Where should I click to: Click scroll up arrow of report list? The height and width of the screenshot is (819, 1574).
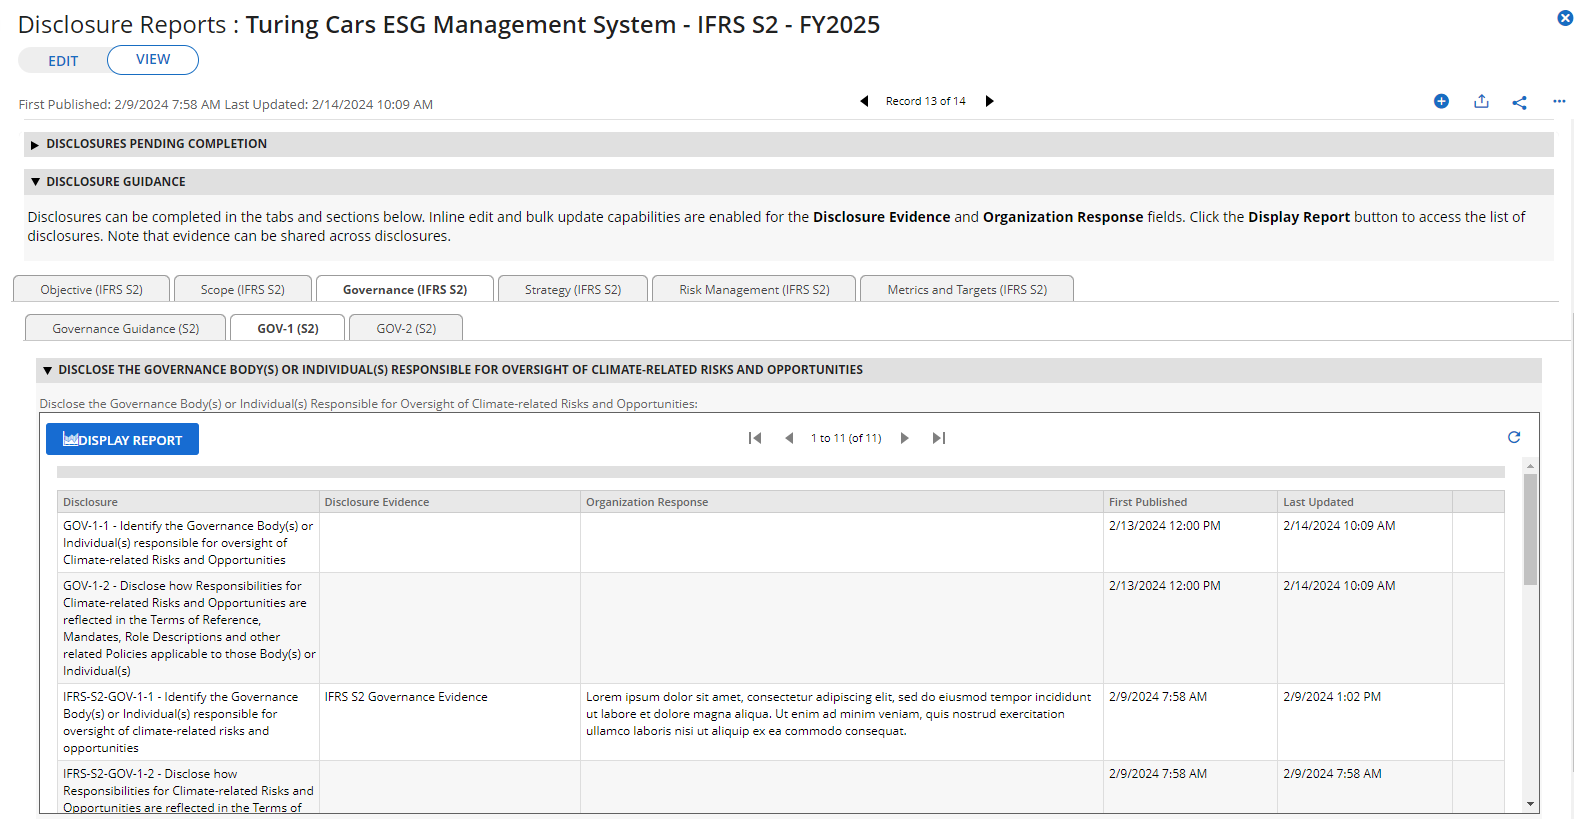1530,466
